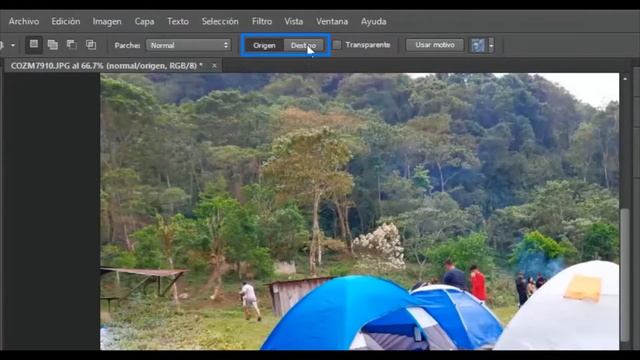Open the Texto menu

178,21
